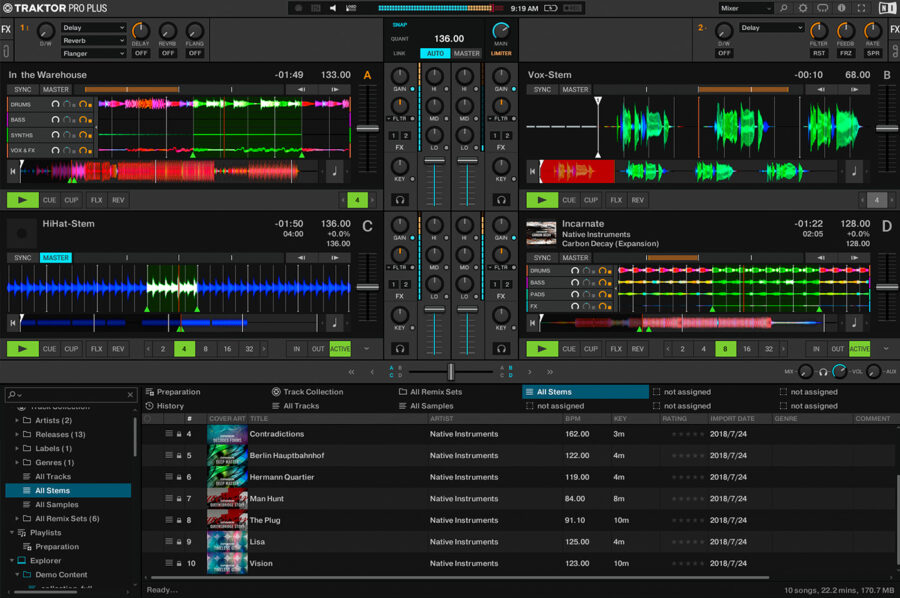Click the search magnifier in the browser
This screenshot has height=598, width=900.
(11, 394)
